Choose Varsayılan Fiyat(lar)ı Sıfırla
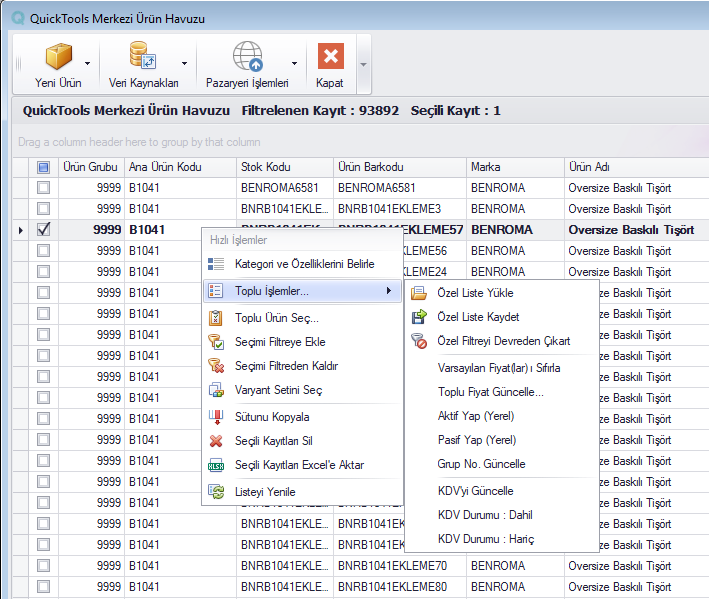709x599 pixels. pos(499,368)
